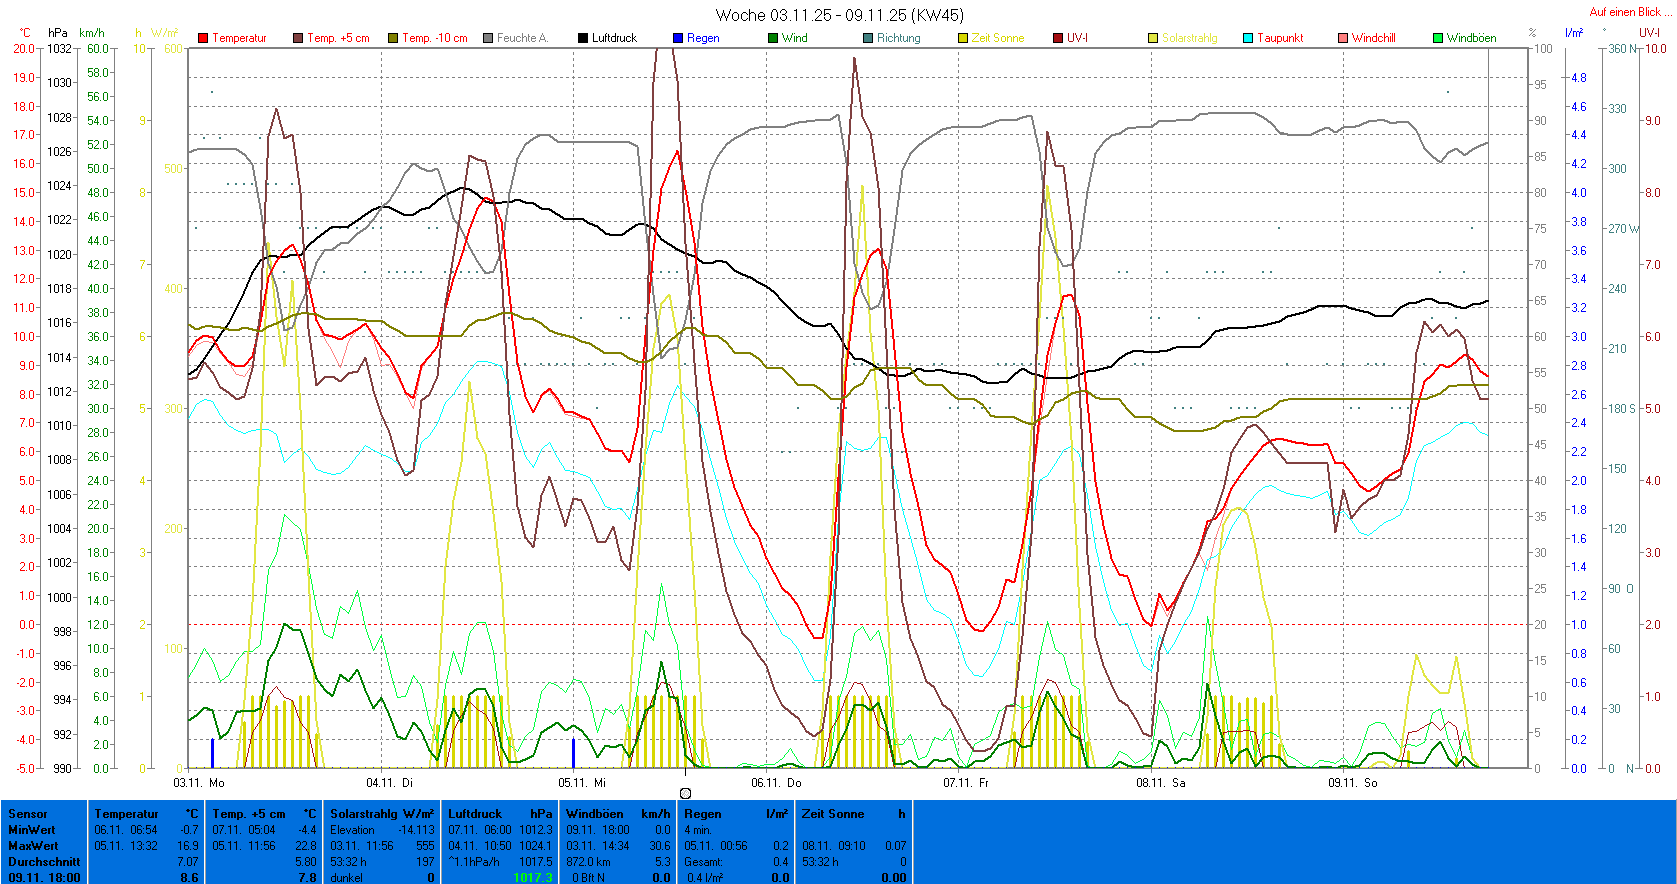
Task: Click the '08.11. Sa' date label
Action: [1160, 783]
